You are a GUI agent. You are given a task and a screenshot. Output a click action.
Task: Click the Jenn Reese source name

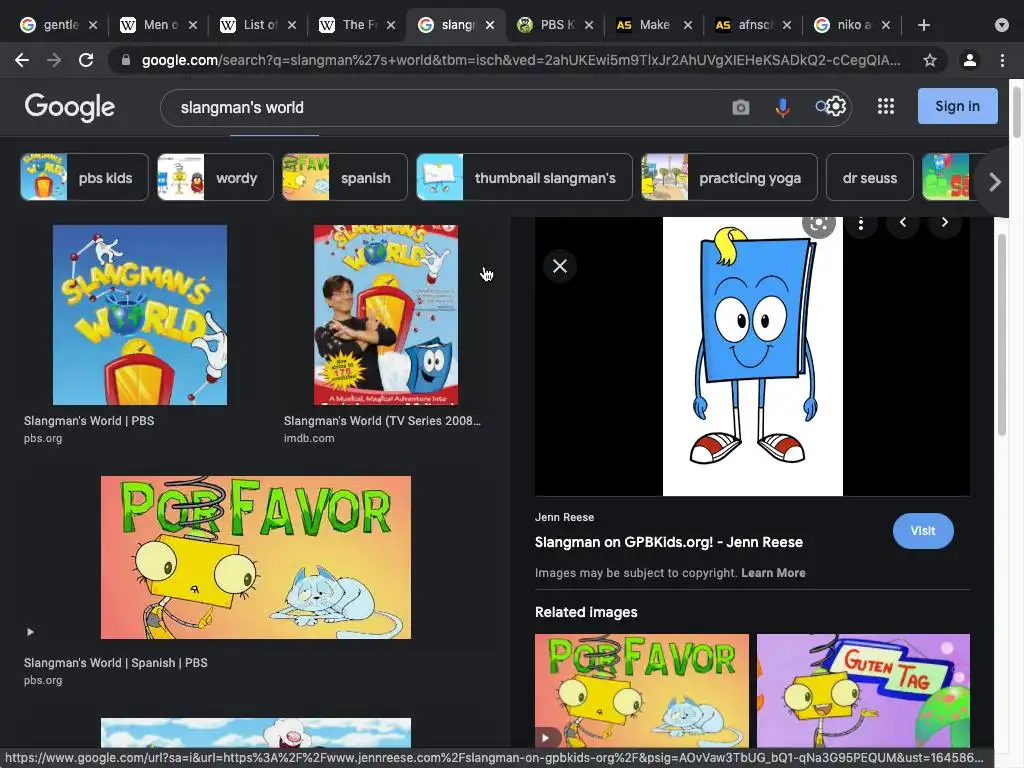(x=564, y=517)
